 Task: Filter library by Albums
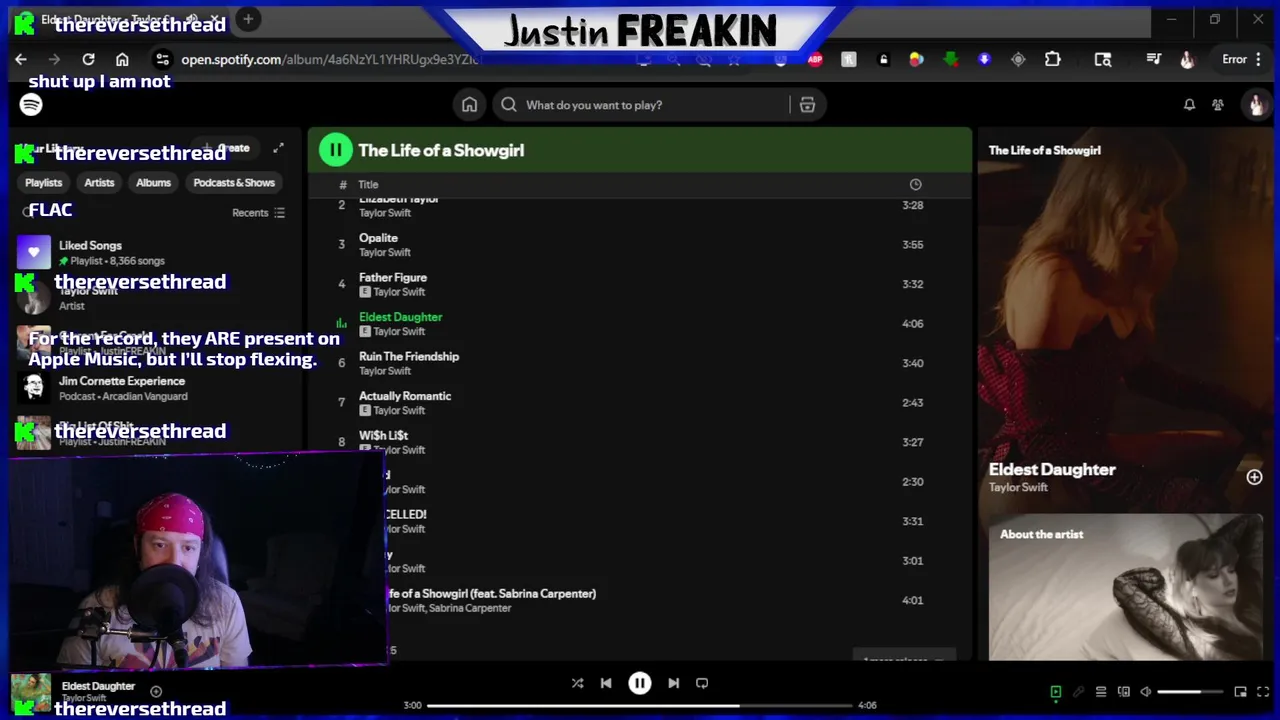pos(153,183)
